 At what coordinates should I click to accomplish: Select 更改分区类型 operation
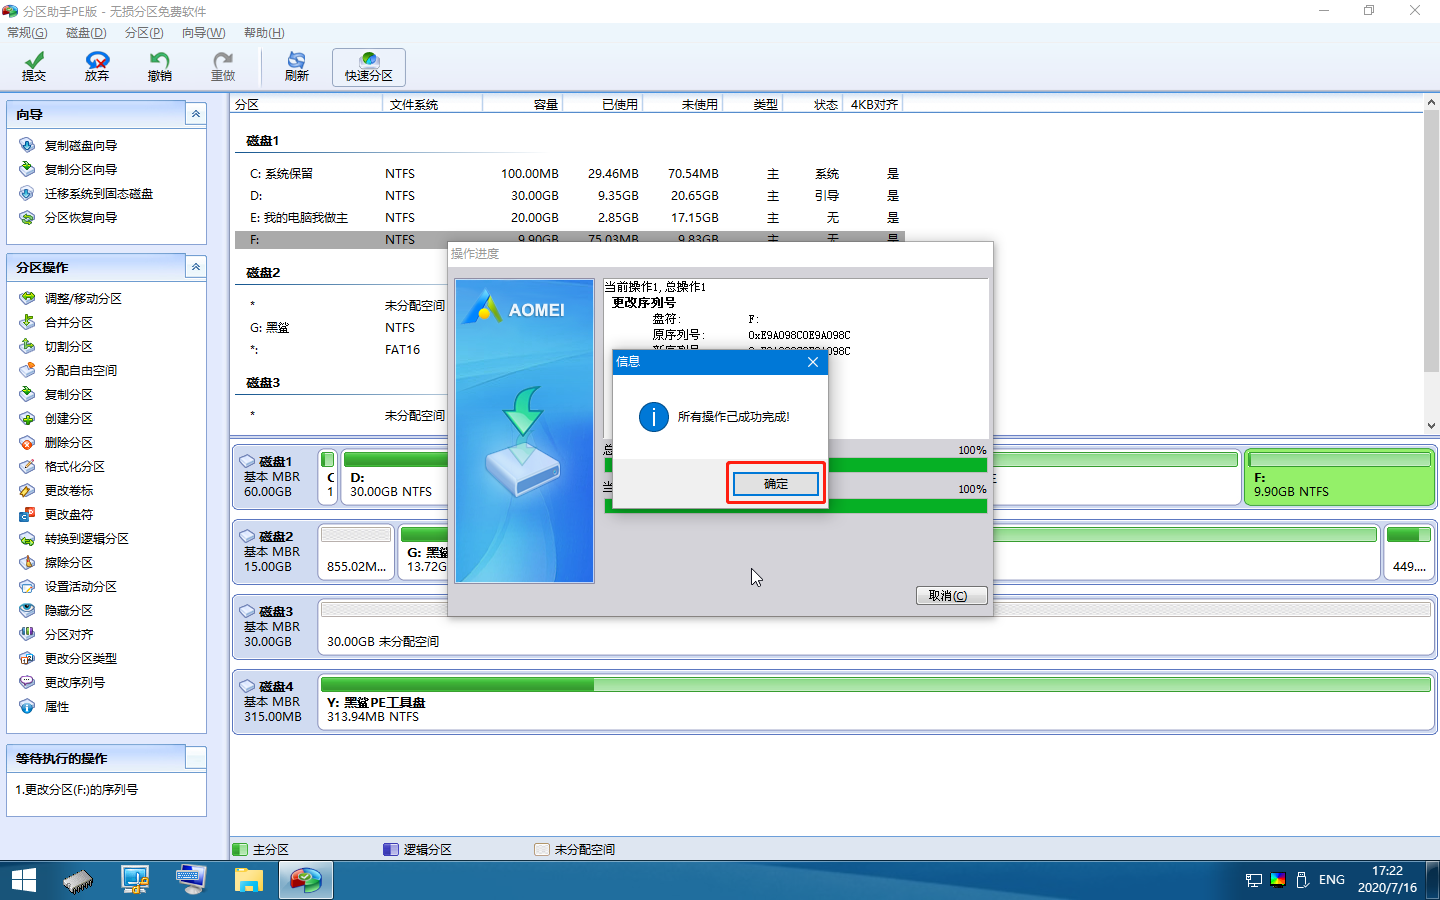pos(80,658)
